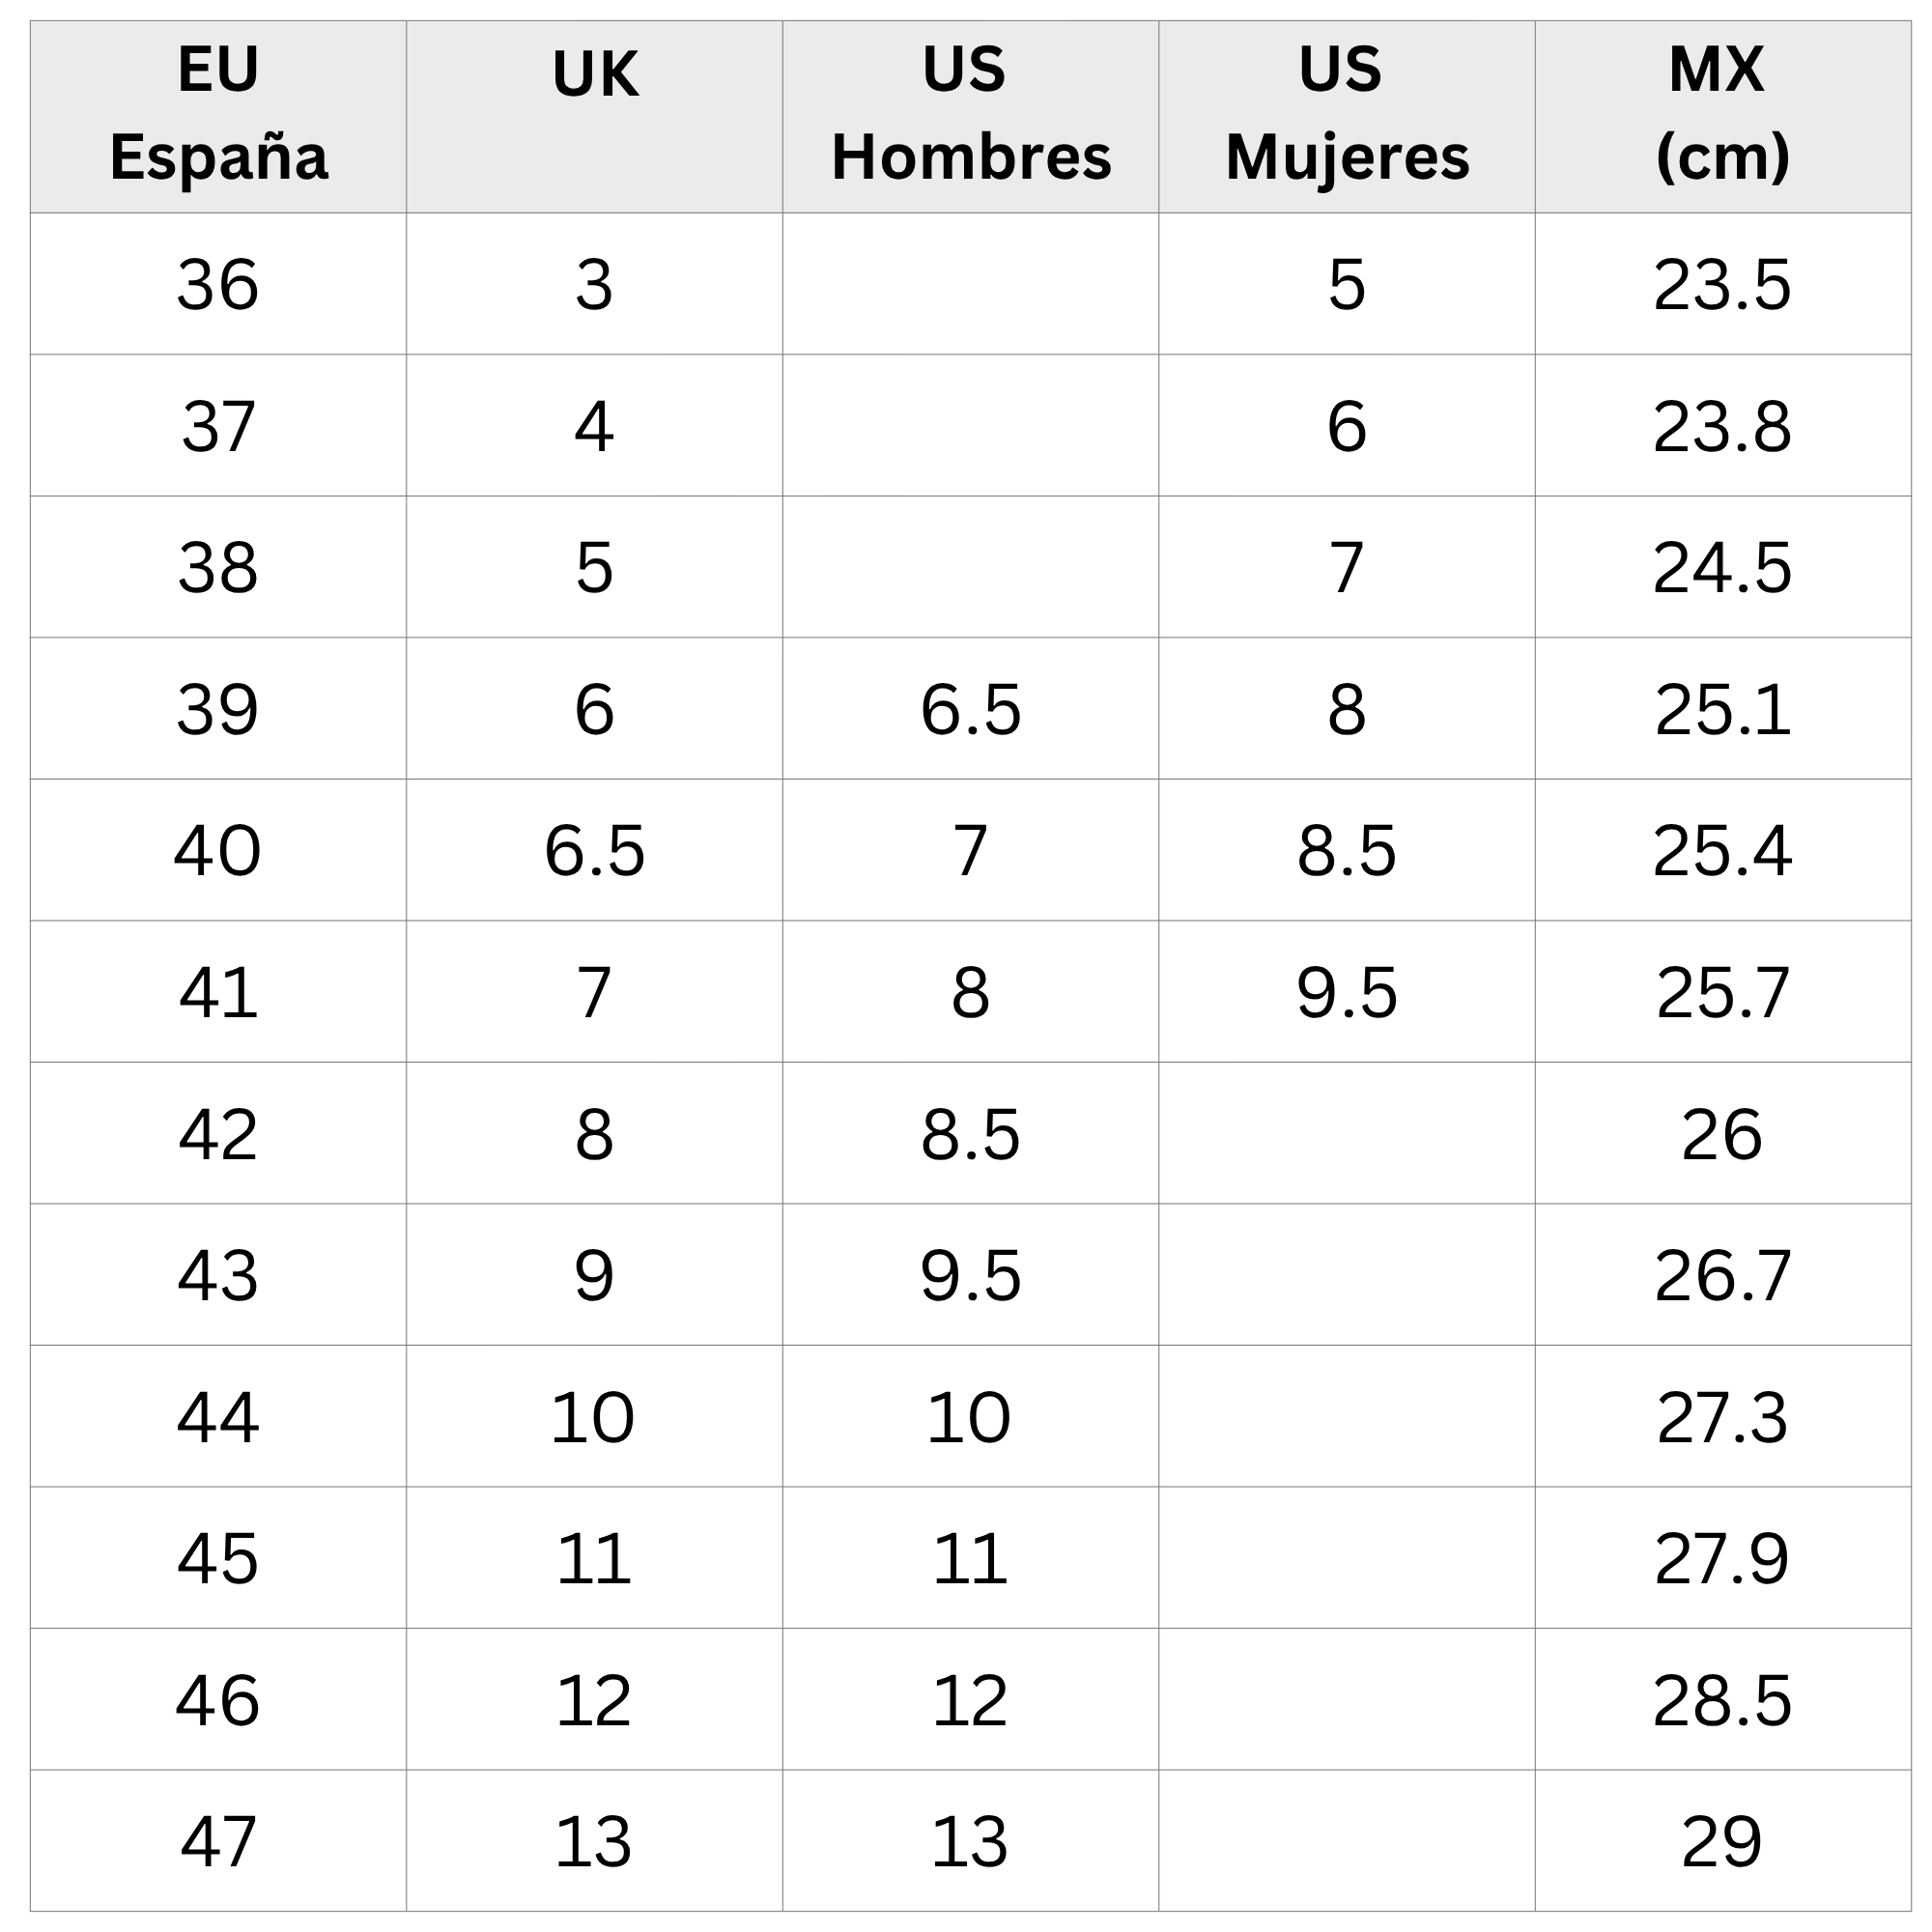The width and height of the screenshot is (1932, 1932).
Task: Click the EU size 47 cell
Action: [218, 1842]
